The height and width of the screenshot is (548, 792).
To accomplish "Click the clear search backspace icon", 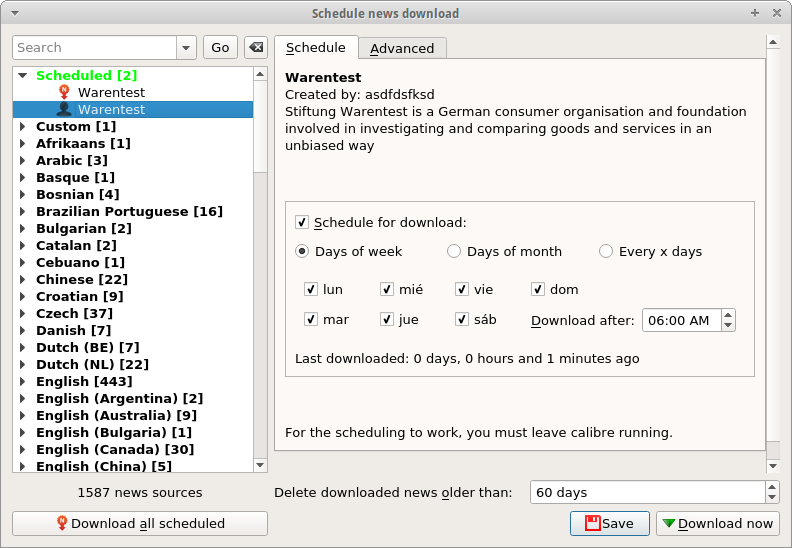I will click(255, 47).
